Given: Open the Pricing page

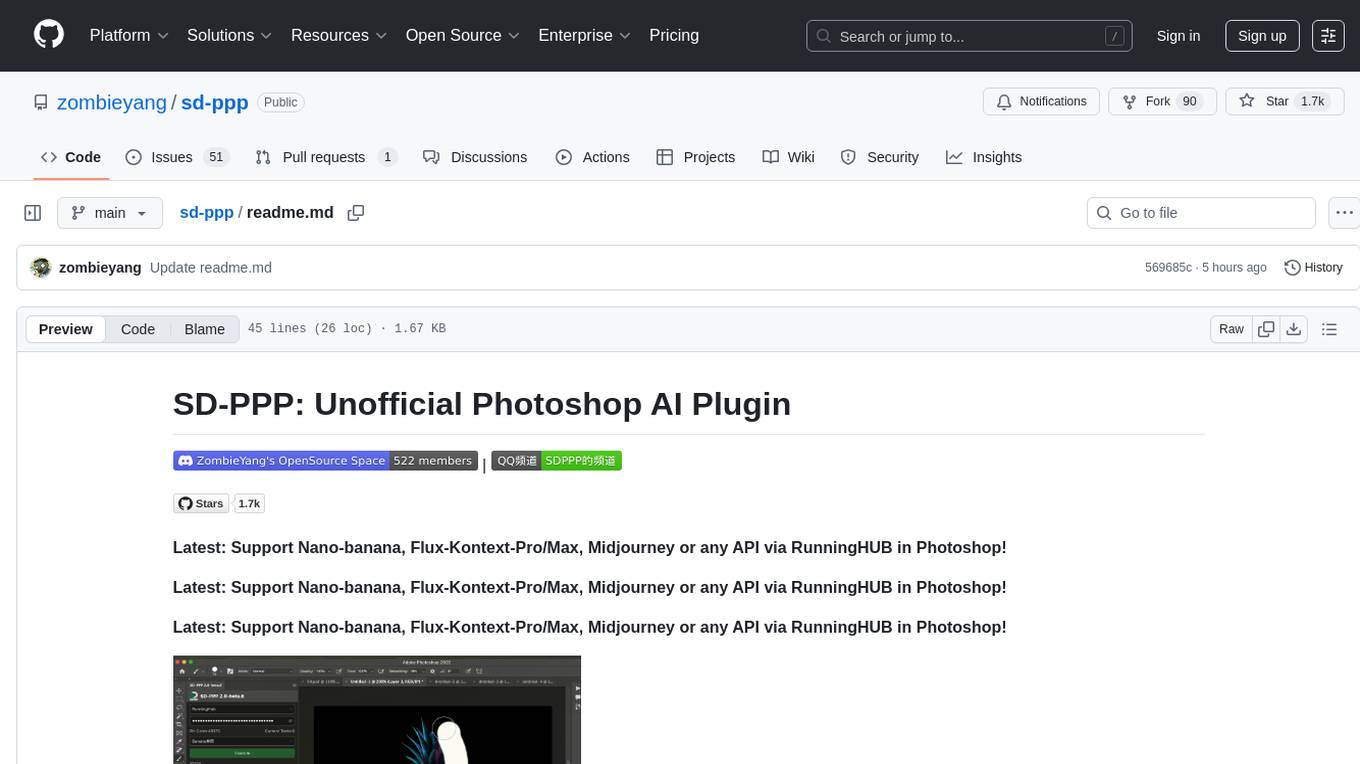Looking at the screenshot, I should 674,35.
